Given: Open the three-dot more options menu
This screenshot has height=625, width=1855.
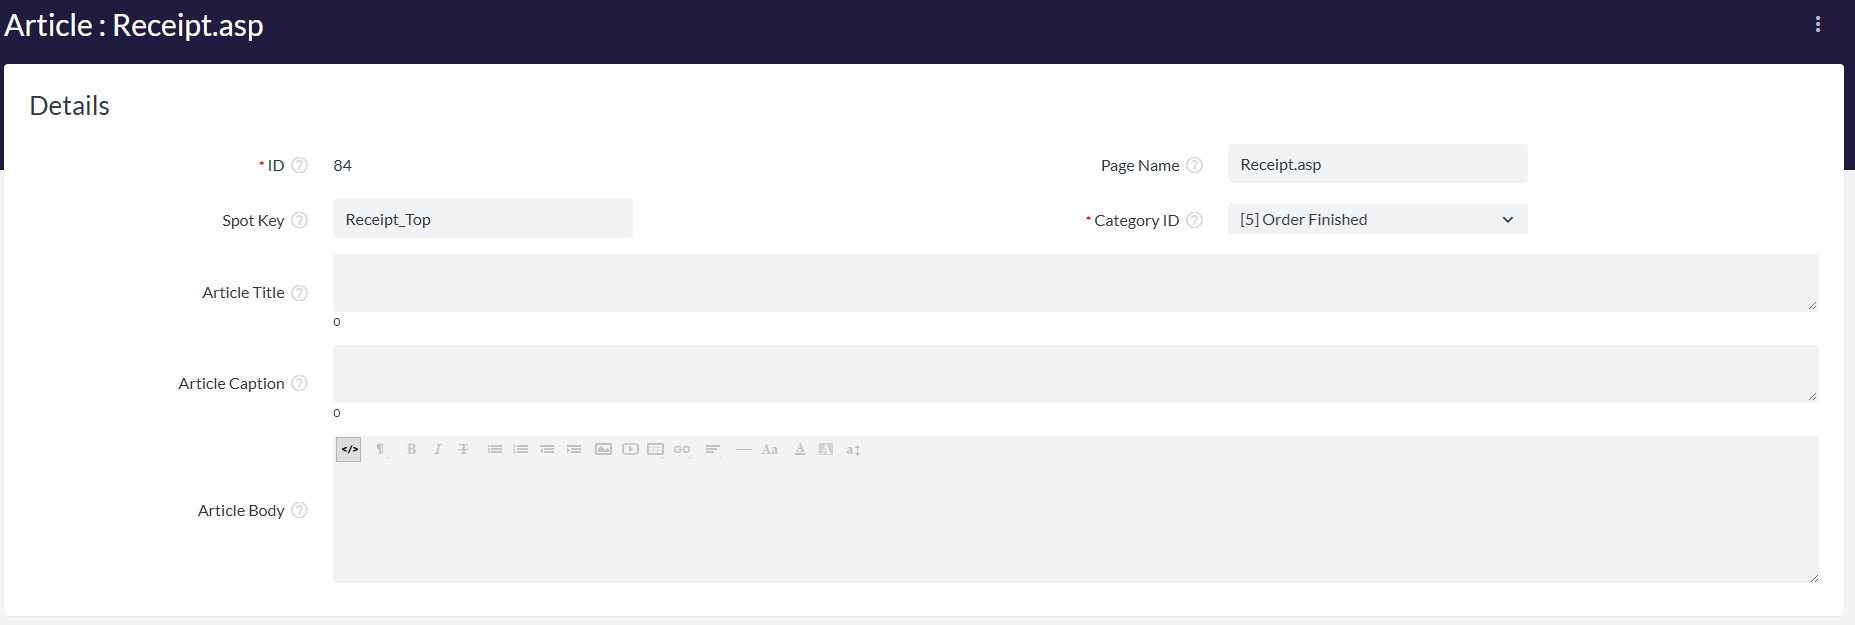Looking at the screenshot, I should pyautogui.click(x=1818, y=24).
